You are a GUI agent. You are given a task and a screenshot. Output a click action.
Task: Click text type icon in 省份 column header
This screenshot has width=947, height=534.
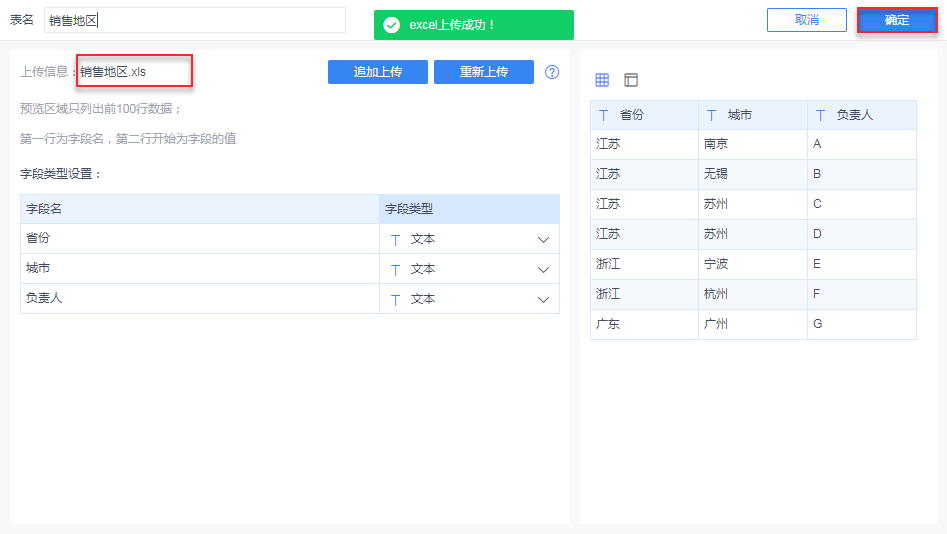(603, 115)
